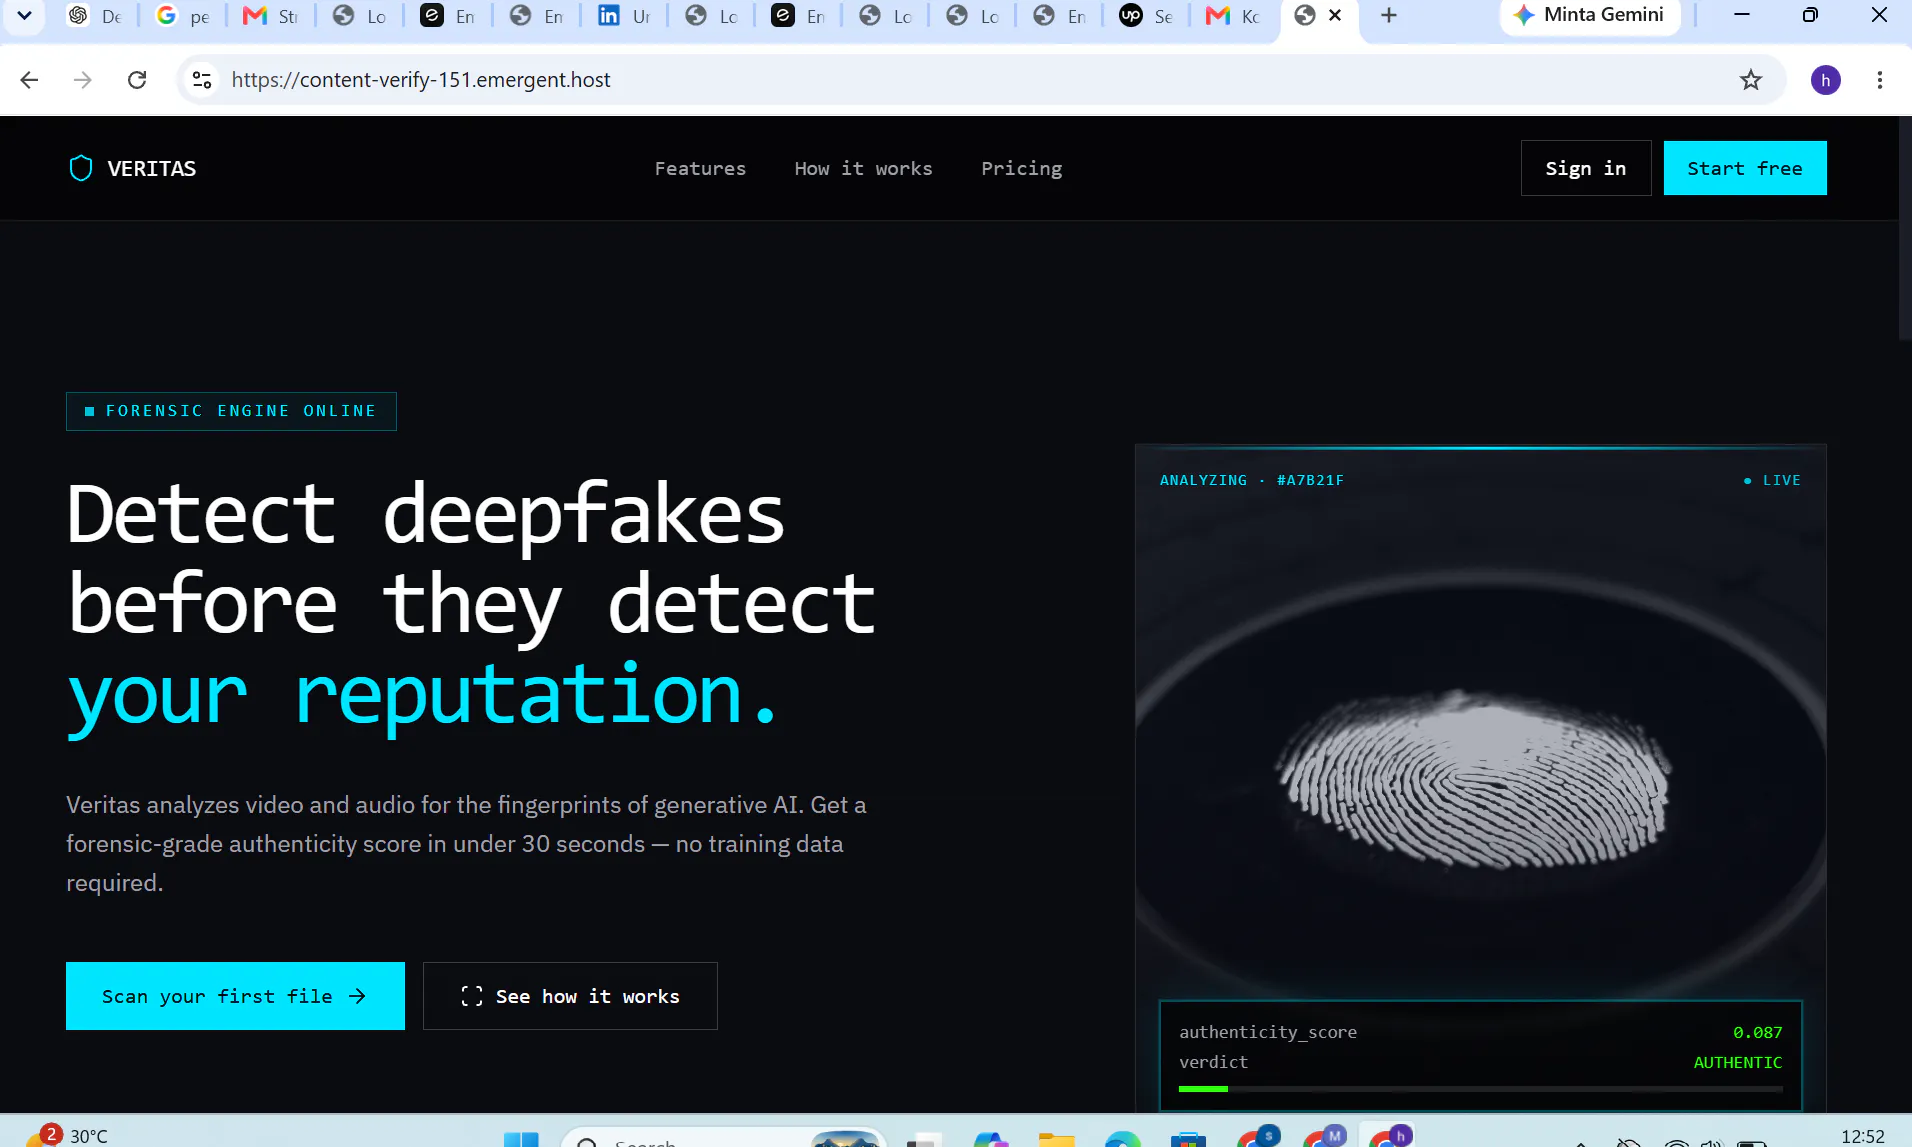Viewport: 1912px width, 1147px height.
Task: Close the active browser tab
Action: [1335, 16]
